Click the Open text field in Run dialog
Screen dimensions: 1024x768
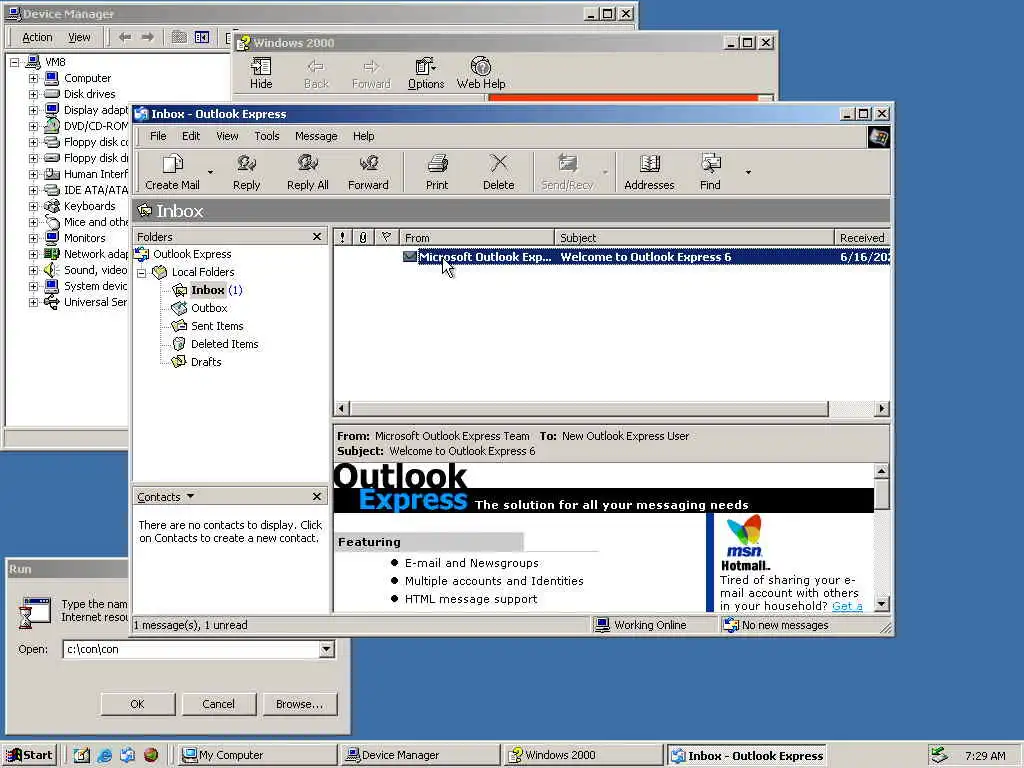(x=191, y=649)
